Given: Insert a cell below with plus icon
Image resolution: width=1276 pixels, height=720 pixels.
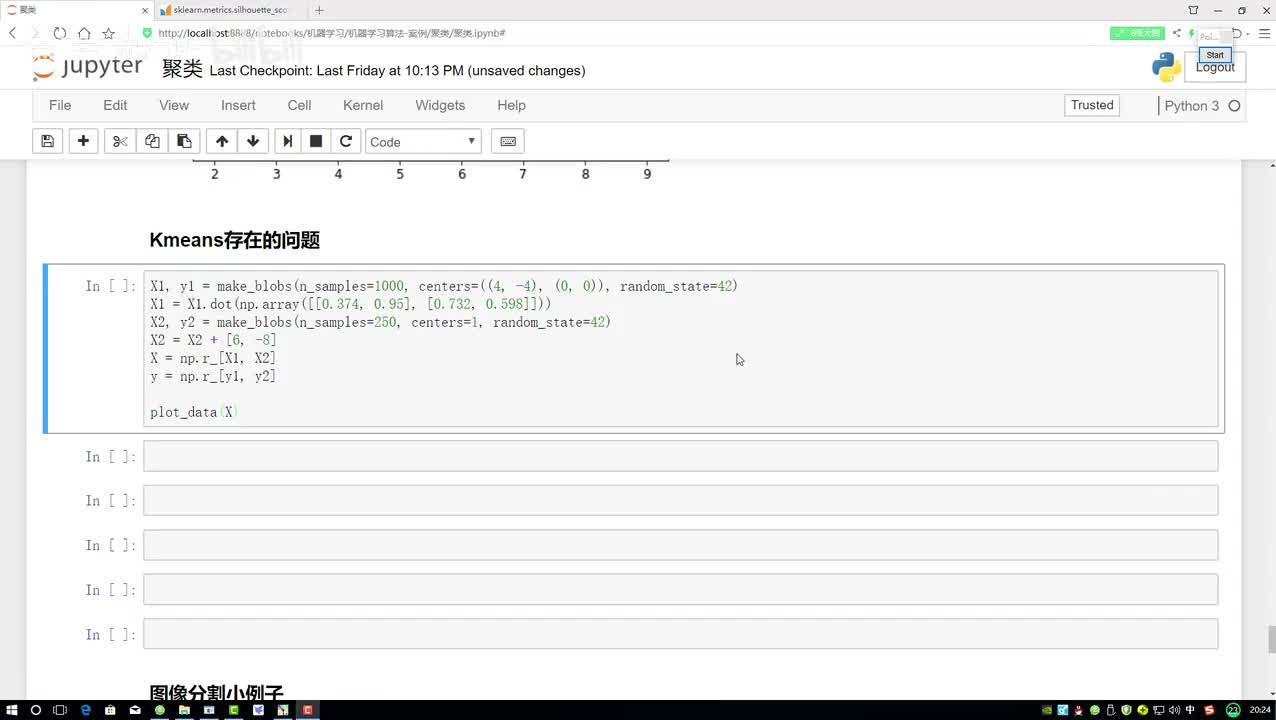Looking at the screenshot, I should coord(83,141).
